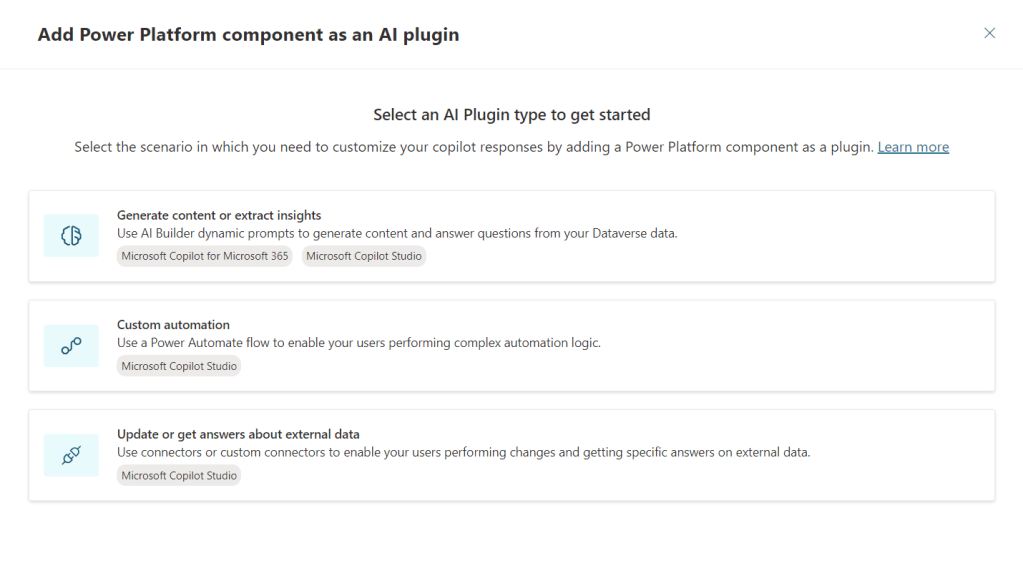Click 'Update or get answers about external data' title
Screen dimensions: 1023x581
tap(238, 434)
